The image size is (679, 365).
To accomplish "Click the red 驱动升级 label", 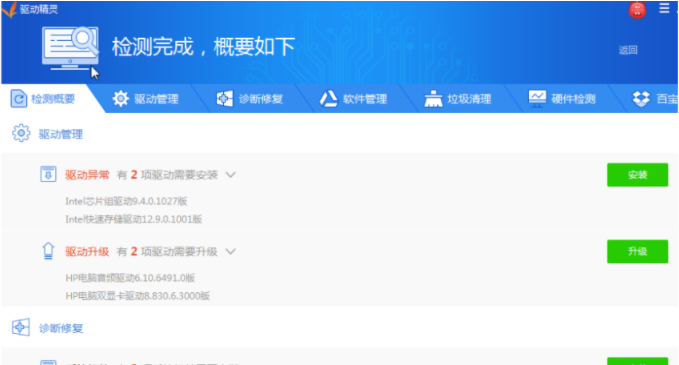I will click(87, 252).
